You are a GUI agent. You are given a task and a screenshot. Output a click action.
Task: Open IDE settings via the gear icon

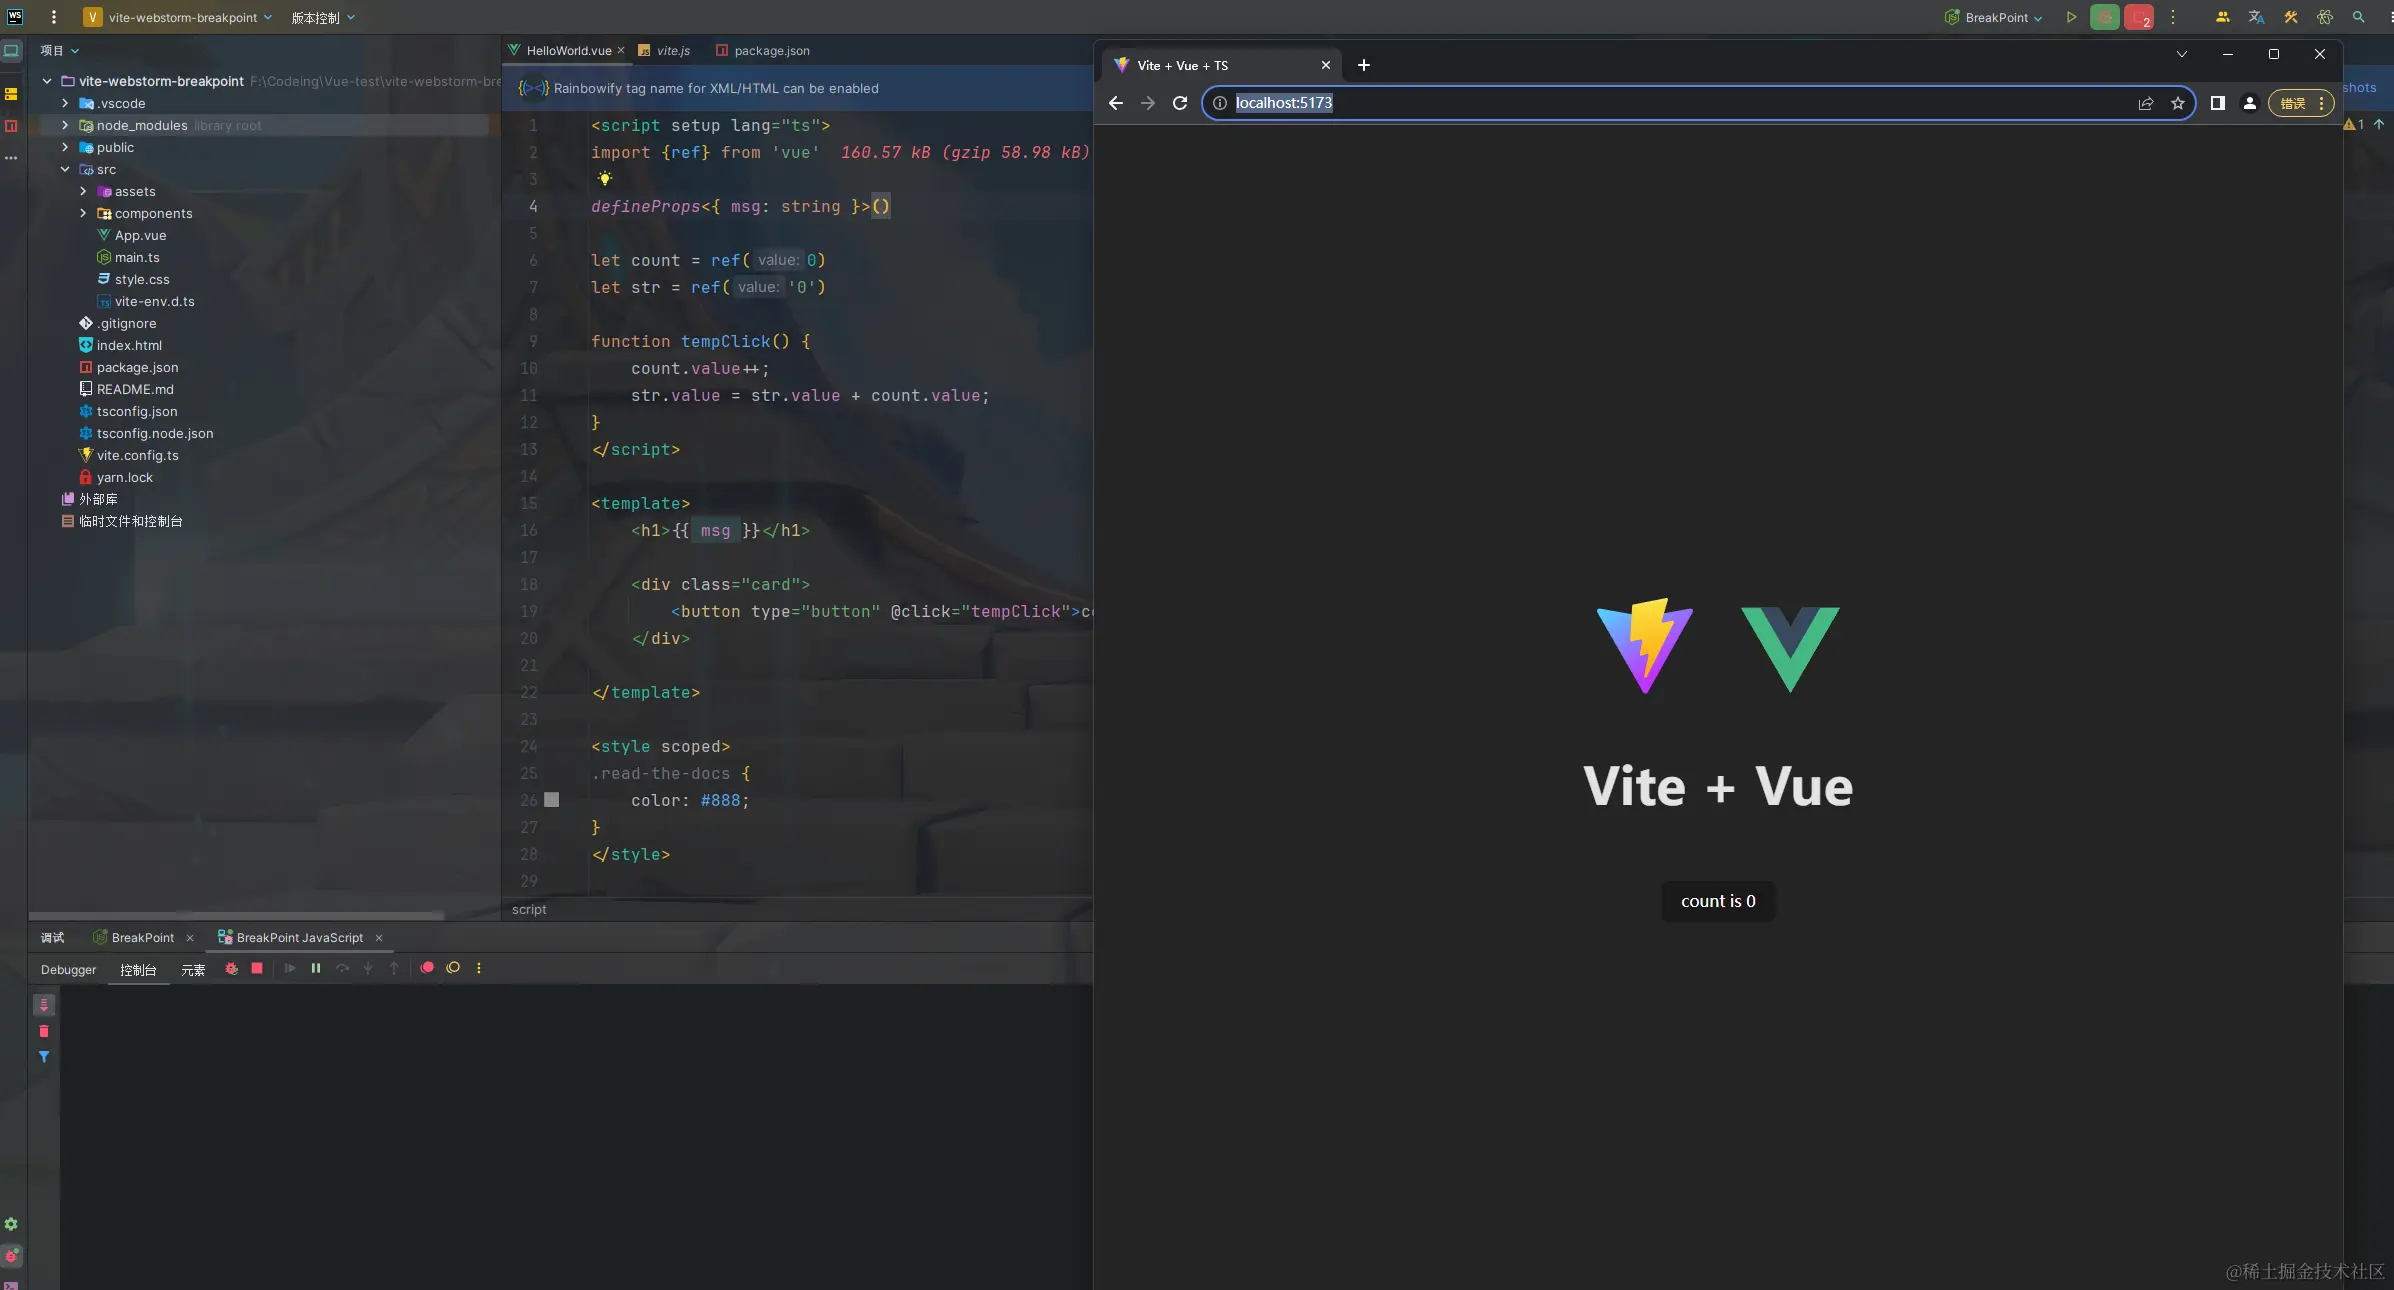click(x=12, y=1224)
